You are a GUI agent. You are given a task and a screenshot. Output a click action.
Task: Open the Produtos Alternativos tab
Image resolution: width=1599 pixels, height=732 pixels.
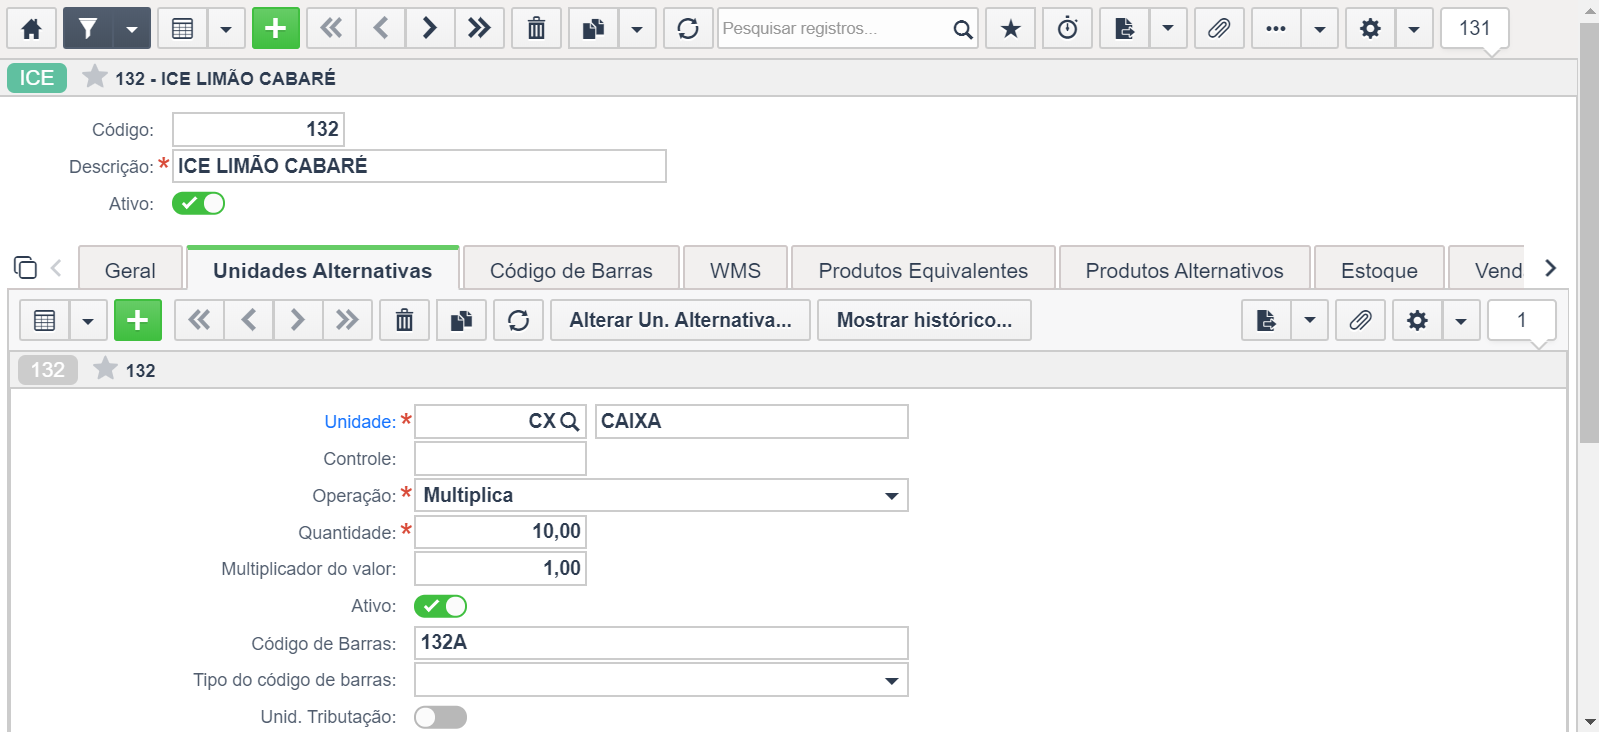1184,270
